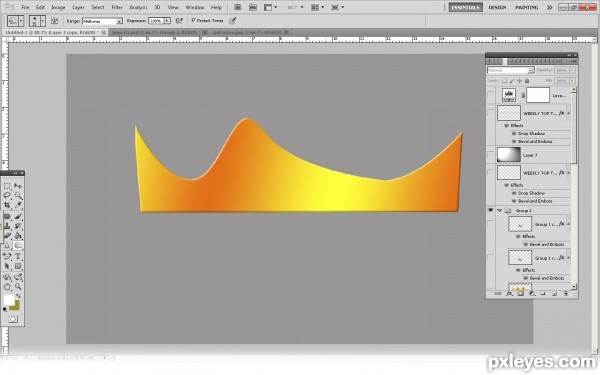Image resolution: width=600 pixels, height=375 pixels.
Task: Select the History Brush tool
Action: [18, 226]
